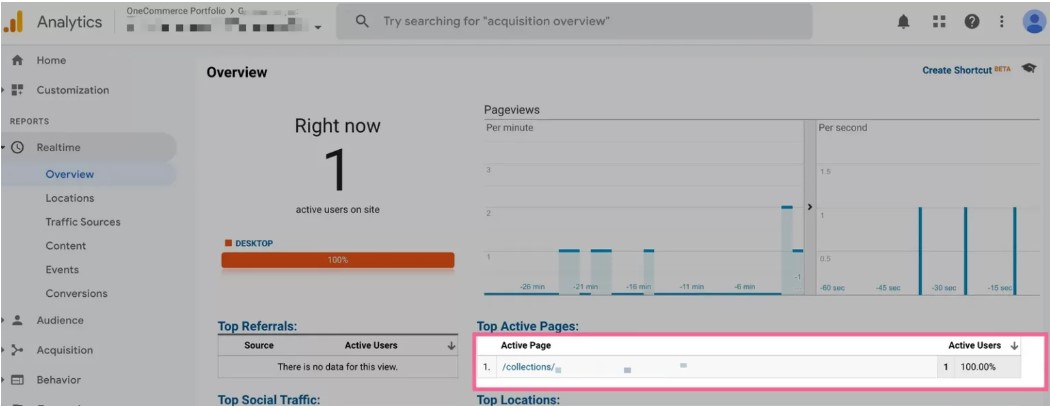1050x406 pixels.
Task: Open the account property dropdown arrow
Action: pyautogui.click(x=318, y=27)
